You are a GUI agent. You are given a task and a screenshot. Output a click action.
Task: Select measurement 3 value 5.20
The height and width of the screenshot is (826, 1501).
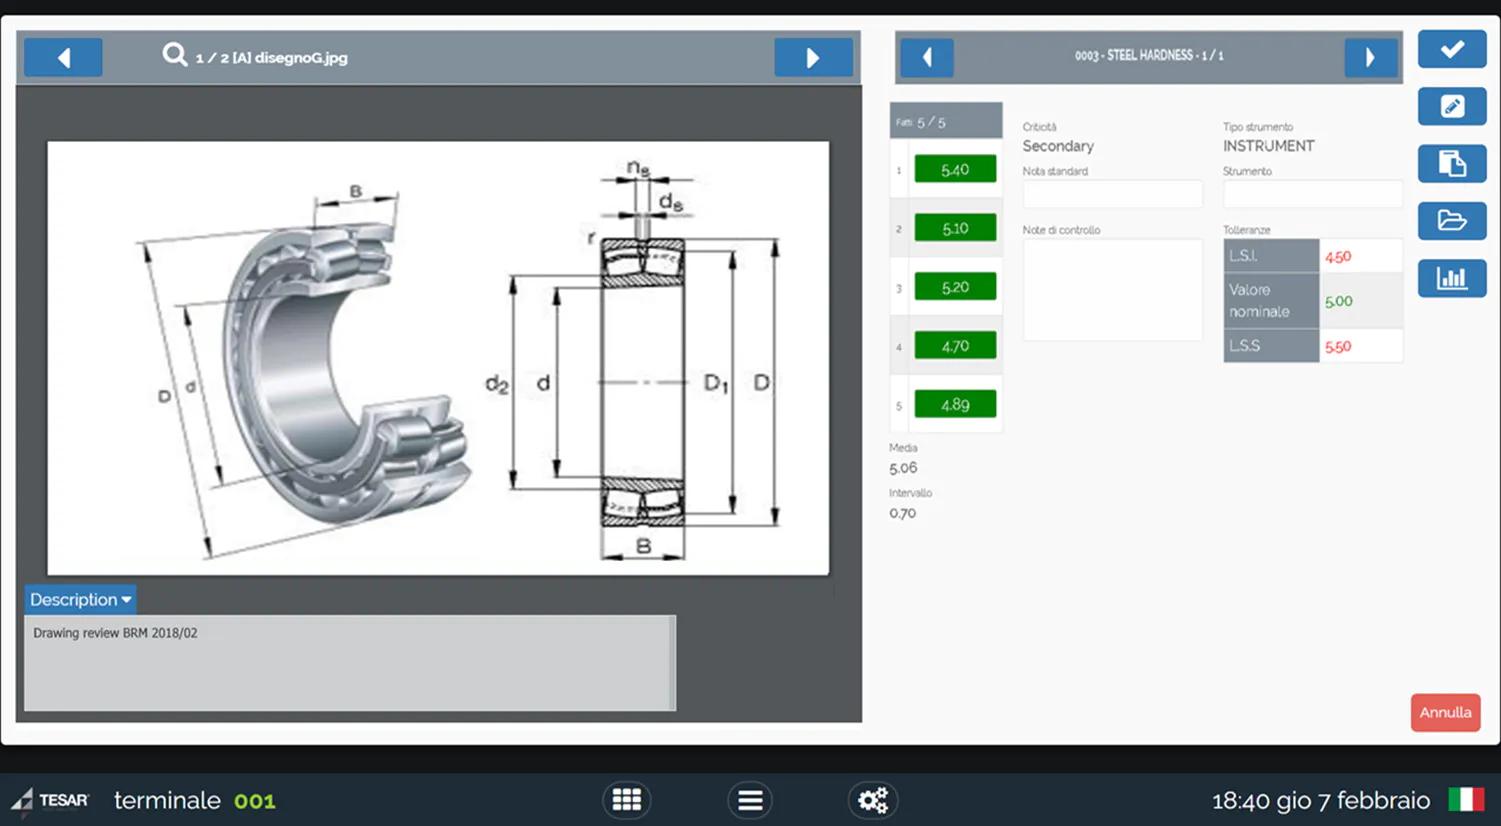point(955,287)
